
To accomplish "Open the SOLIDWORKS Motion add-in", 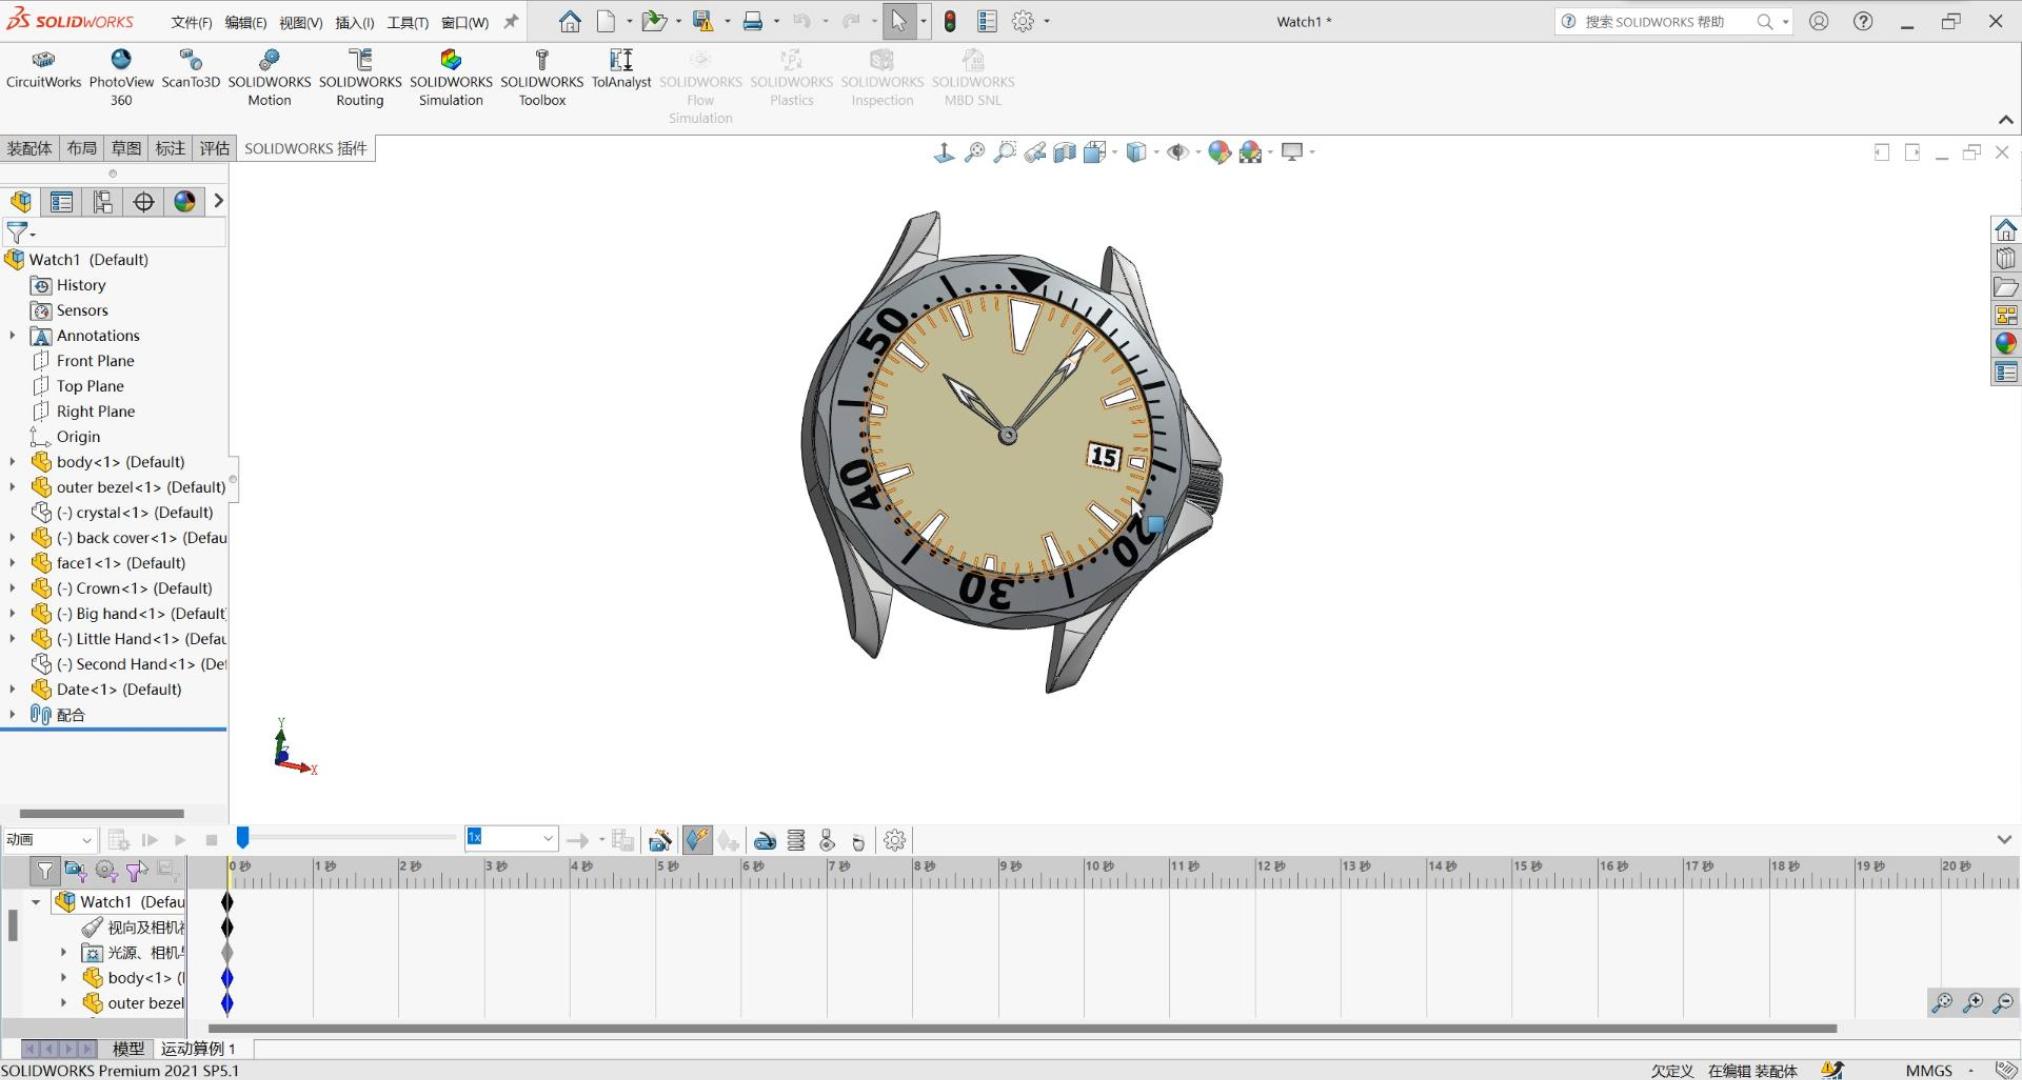I will [269, 78].
